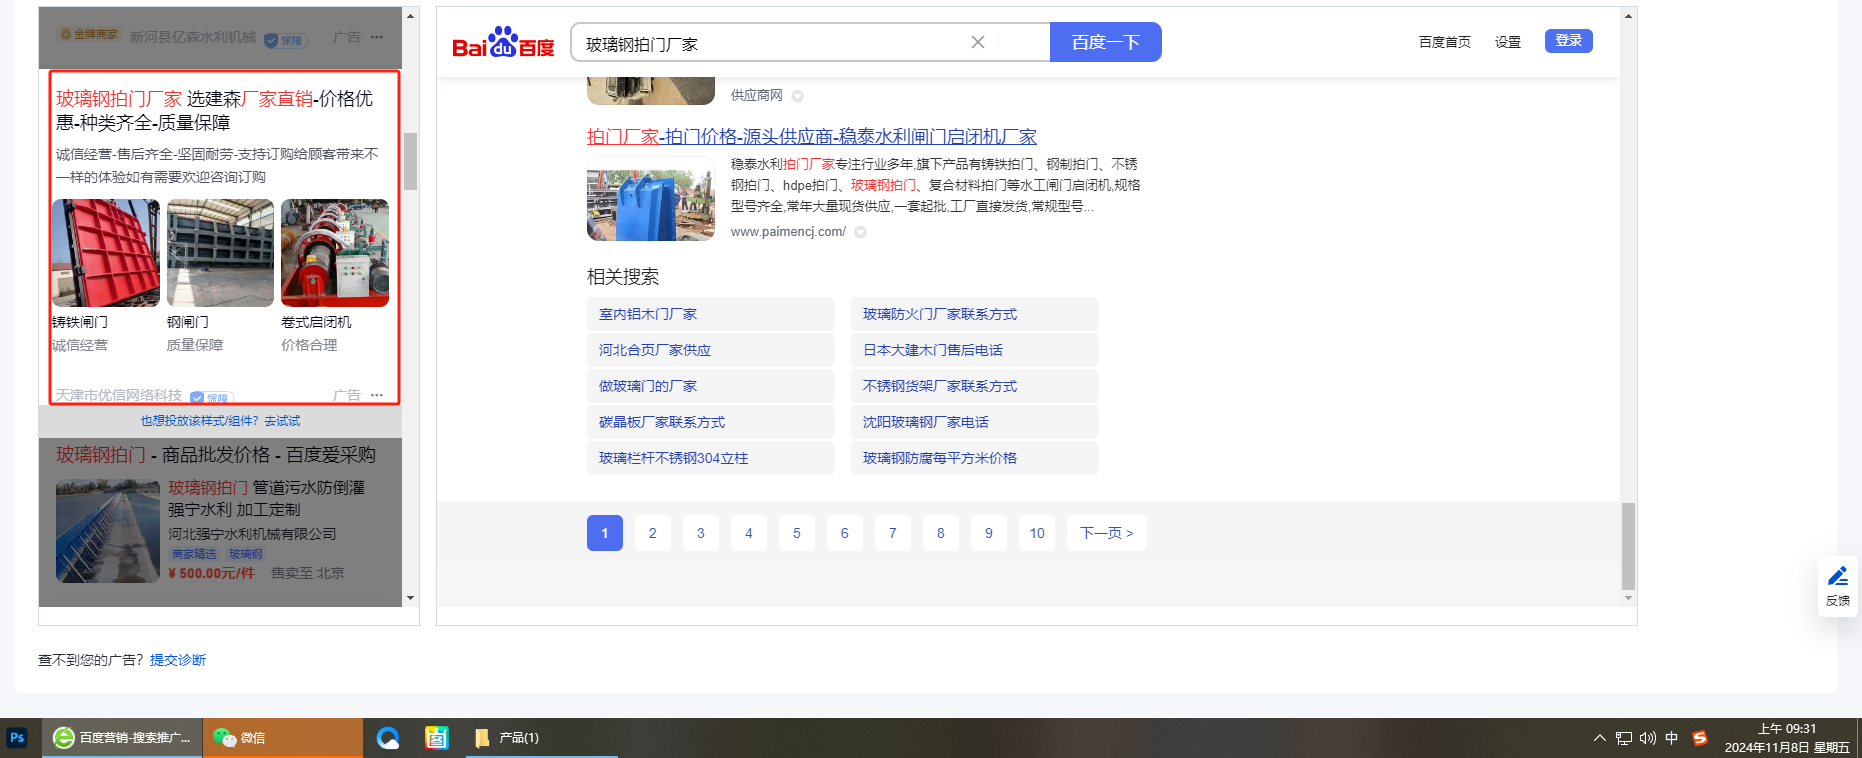Click related search 玻璃钢防腐每平方米价格
Viewport: 1862px width, 758px height.
click(939, 458)
